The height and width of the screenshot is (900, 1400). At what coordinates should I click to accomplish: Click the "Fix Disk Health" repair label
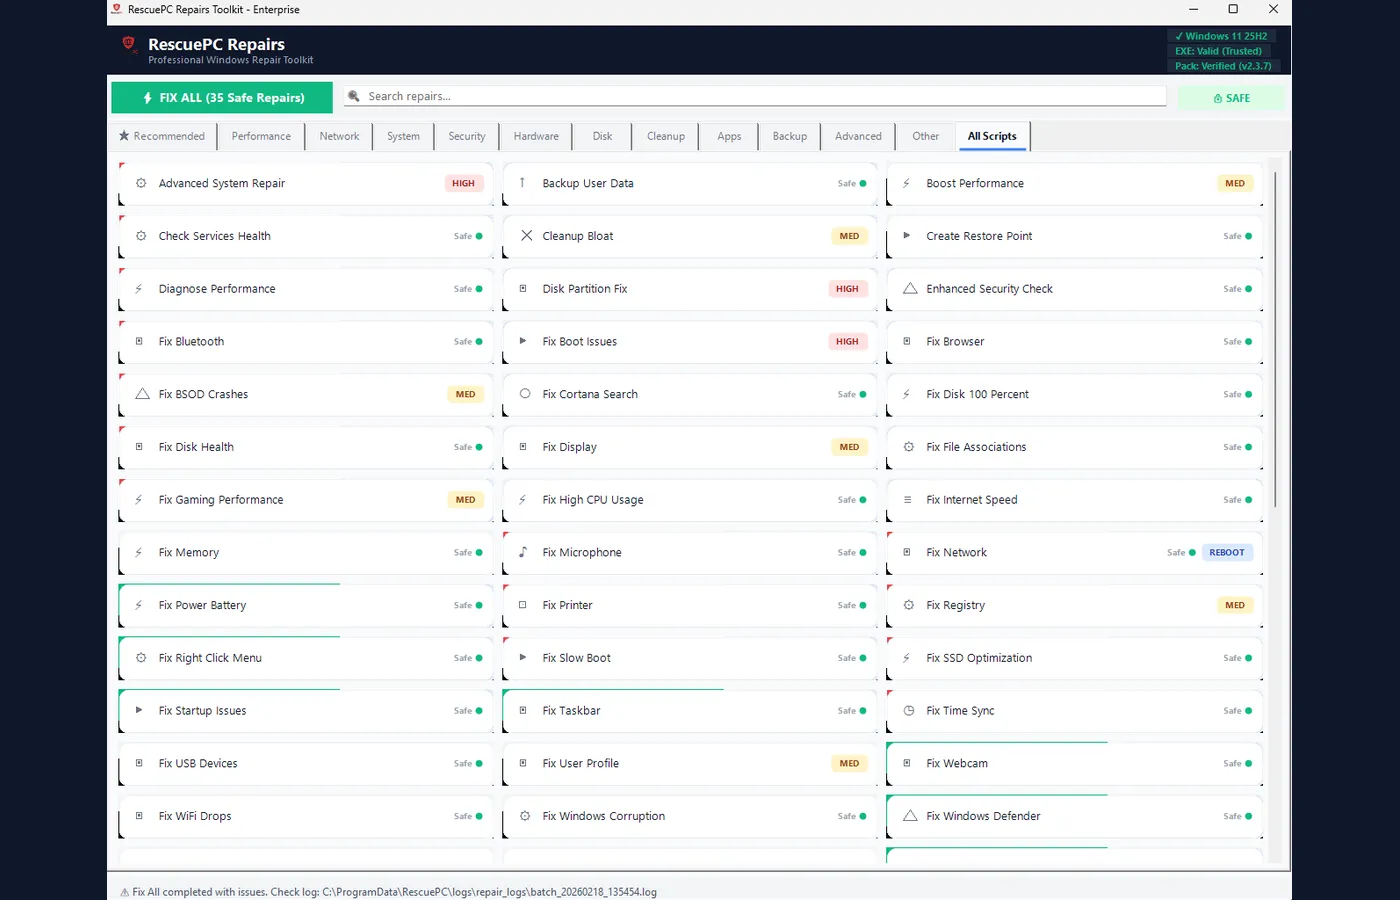pyautogui.click(x=196, y=447)
